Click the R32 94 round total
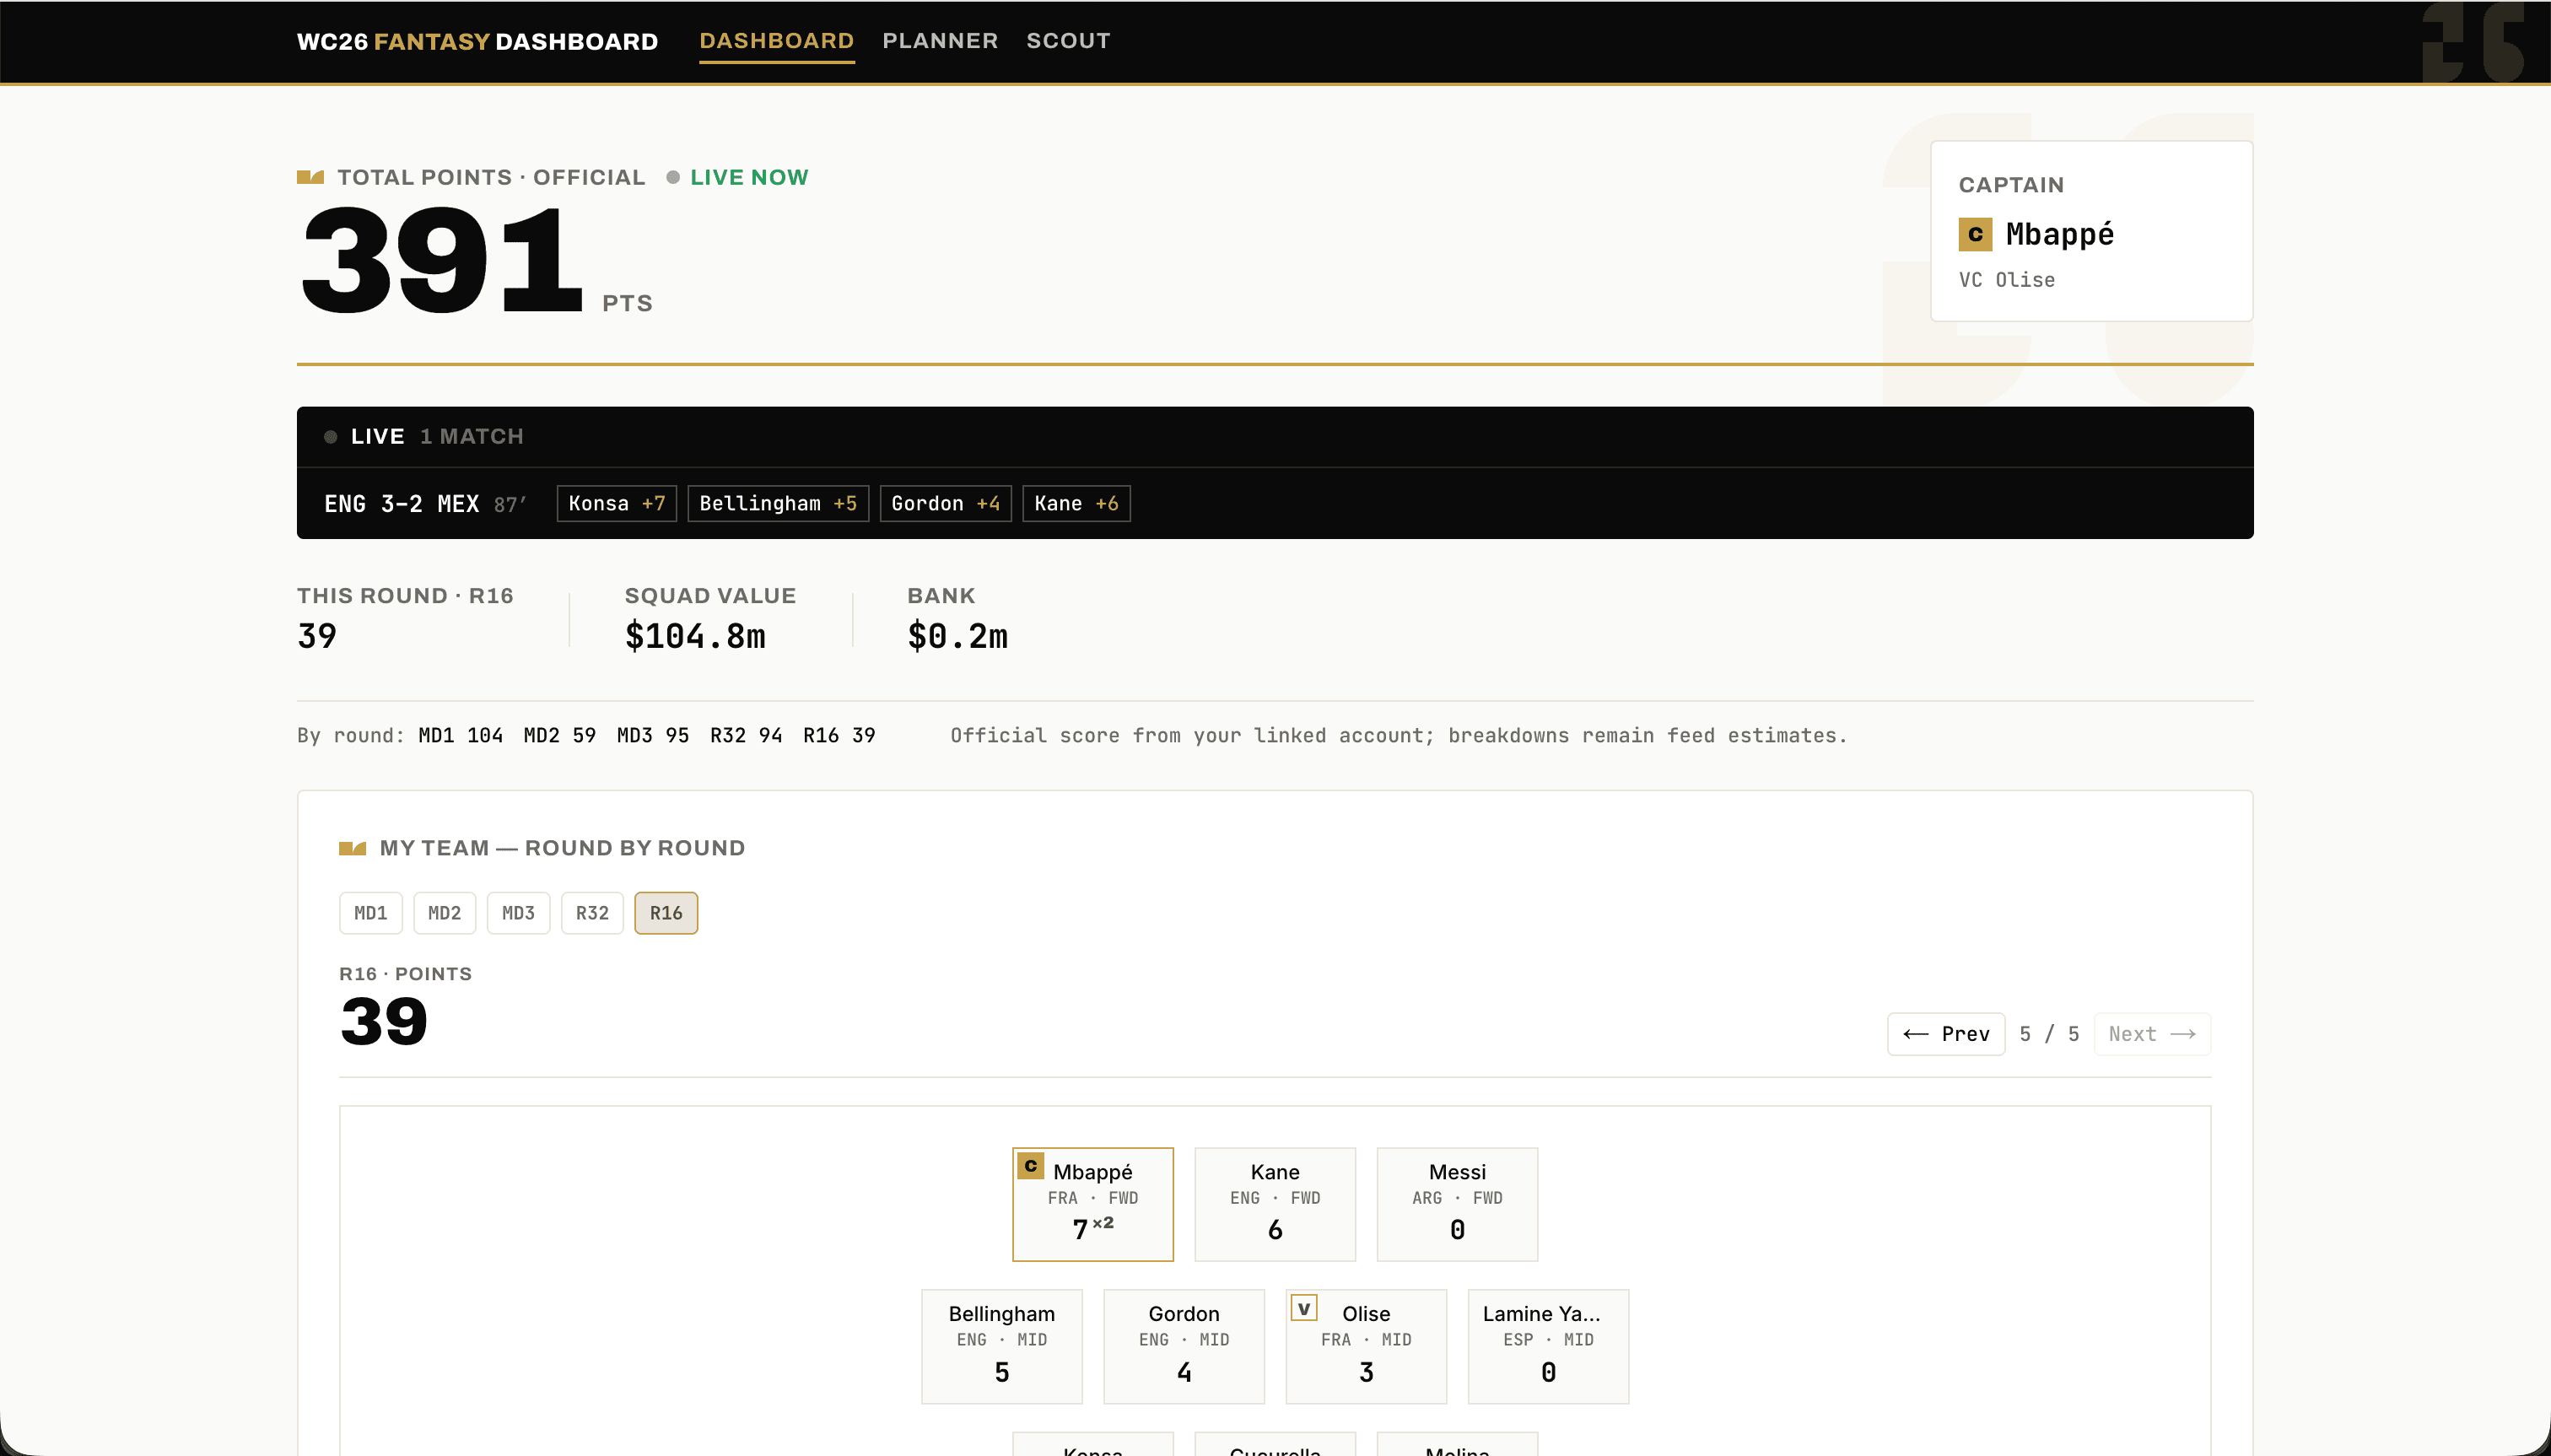 pyautogui.click(x=746, y=735)
